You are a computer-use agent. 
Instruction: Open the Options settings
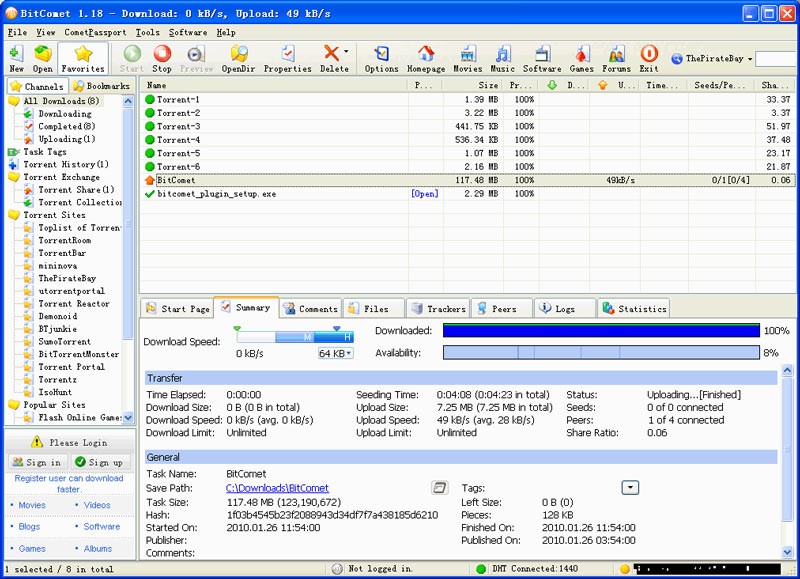[381, 58]
